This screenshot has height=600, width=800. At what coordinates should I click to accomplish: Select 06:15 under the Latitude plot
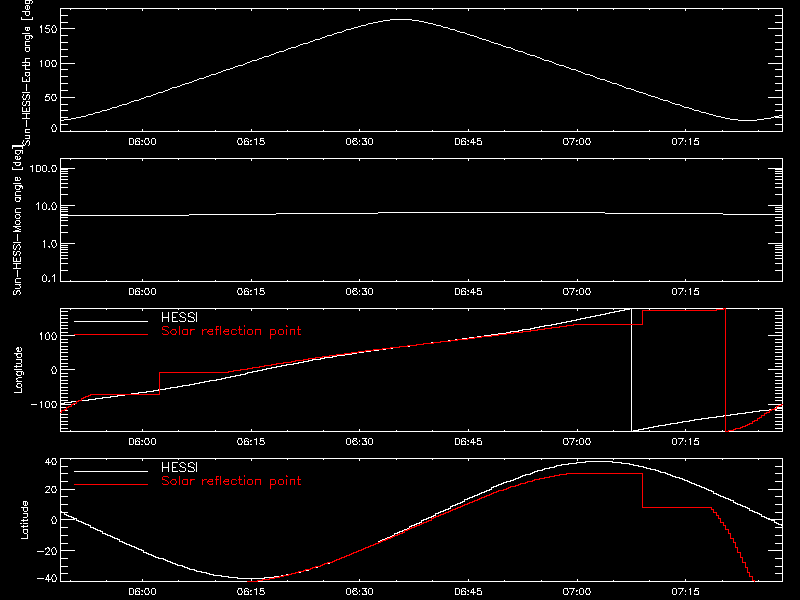pos(251,591)
